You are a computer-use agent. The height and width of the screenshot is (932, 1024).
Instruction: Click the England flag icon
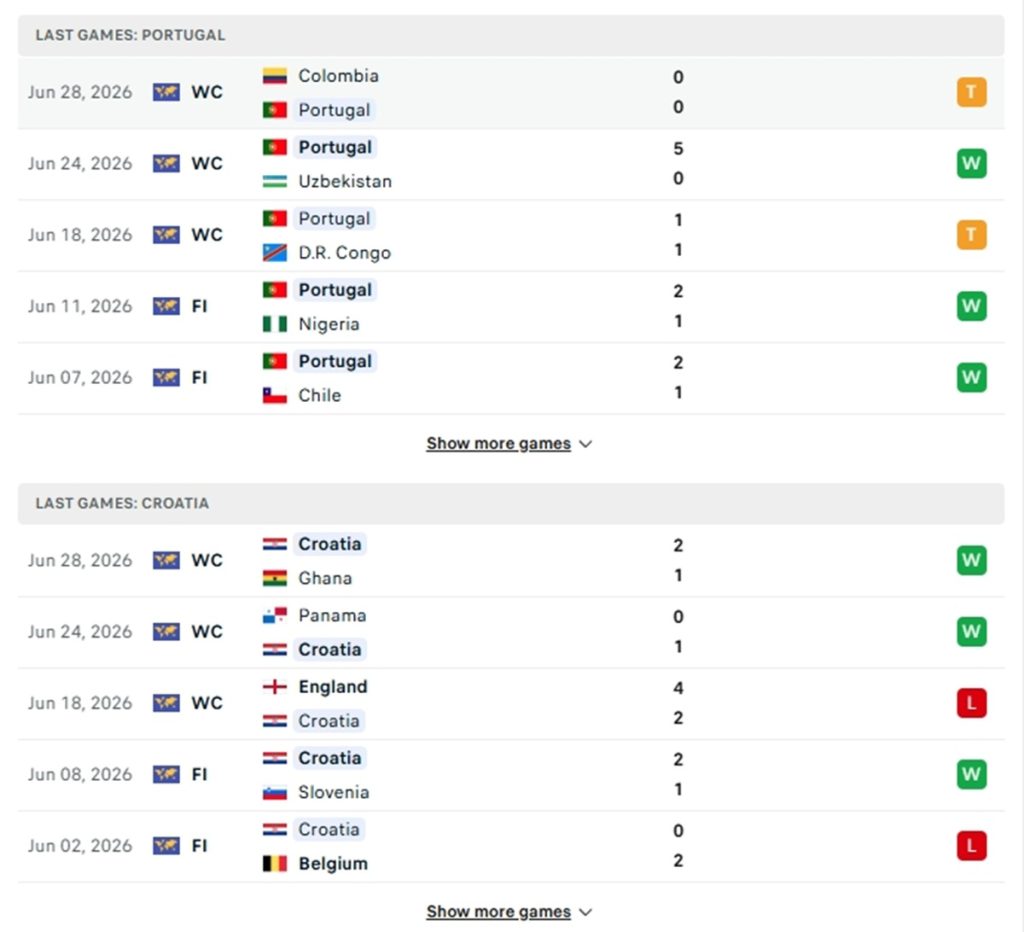tap(274, 686)
